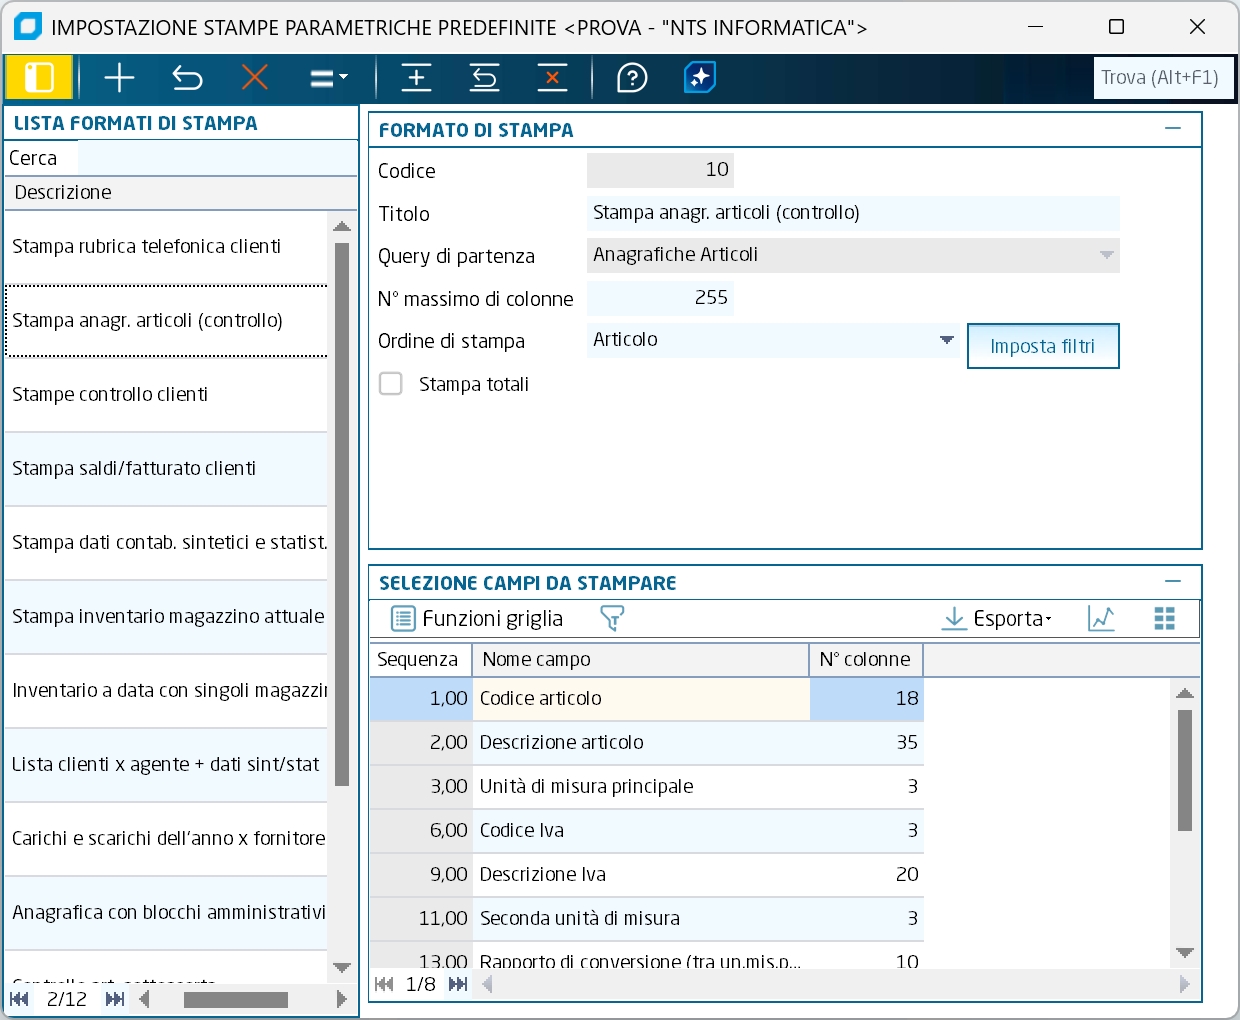Open Funzioni griglia menu
This screenshot has width=1240, height=1020.
(x=477, y=619)
